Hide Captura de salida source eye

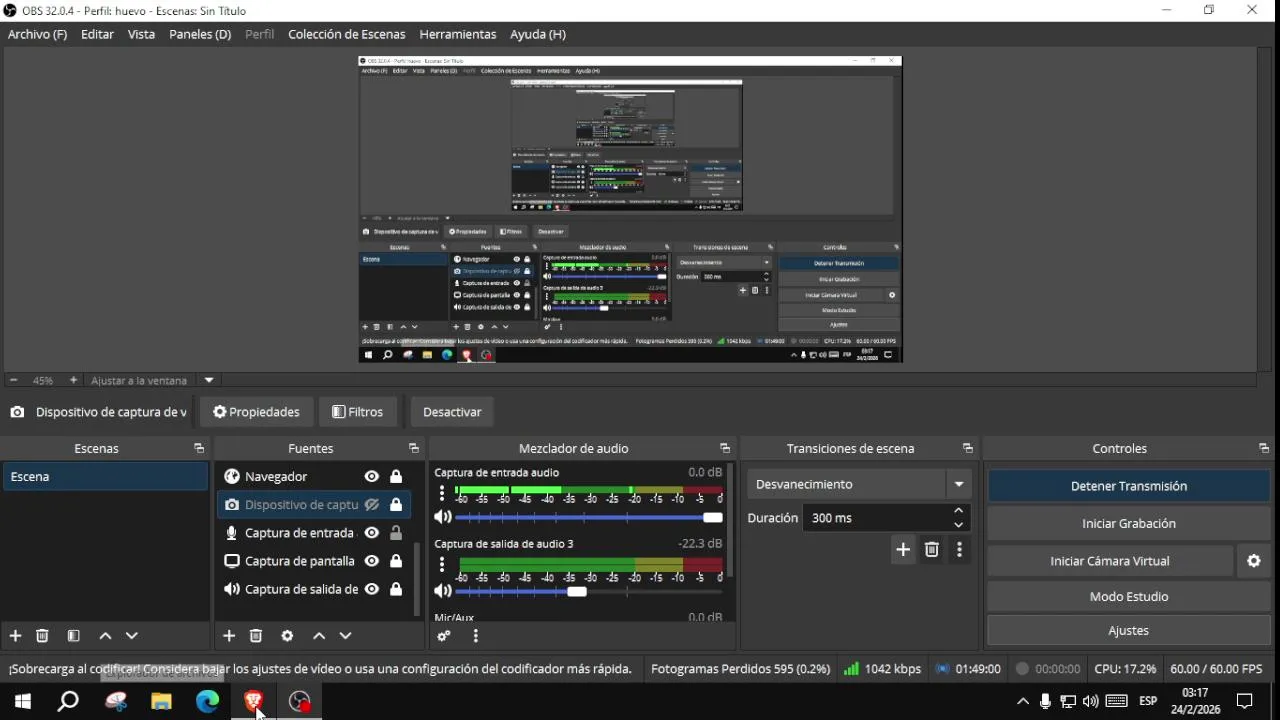[x=371, y=589]
